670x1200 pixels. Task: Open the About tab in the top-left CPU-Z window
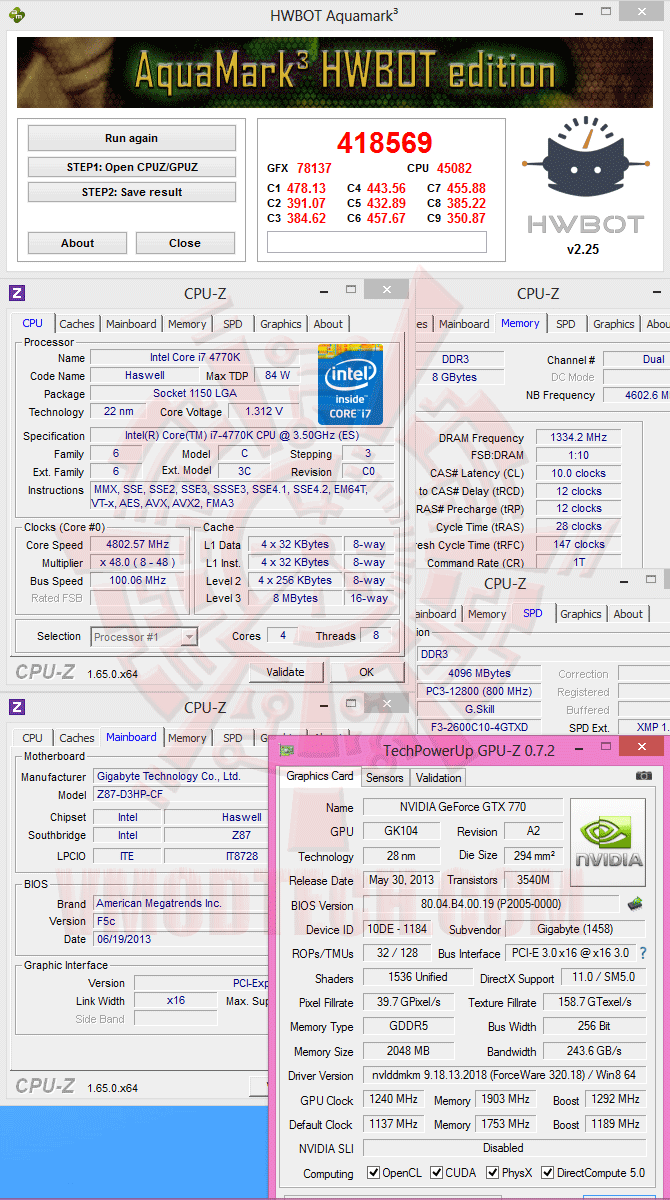point(328,324)
